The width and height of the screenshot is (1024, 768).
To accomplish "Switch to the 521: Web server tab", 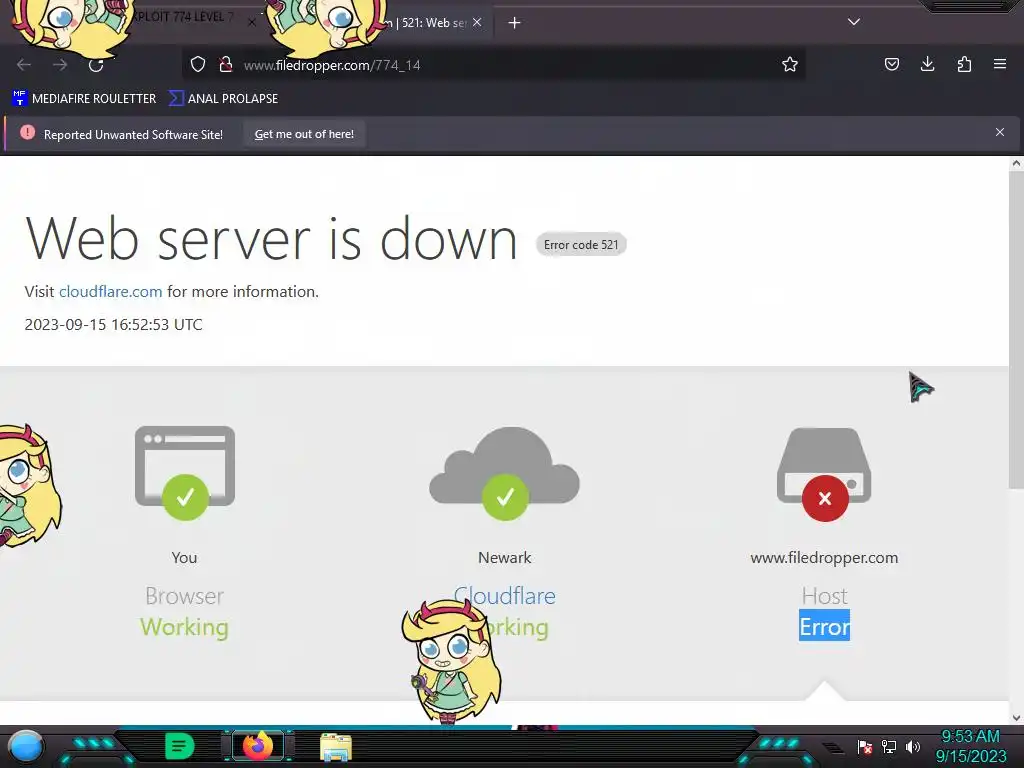I will click(x=424, y=23).
